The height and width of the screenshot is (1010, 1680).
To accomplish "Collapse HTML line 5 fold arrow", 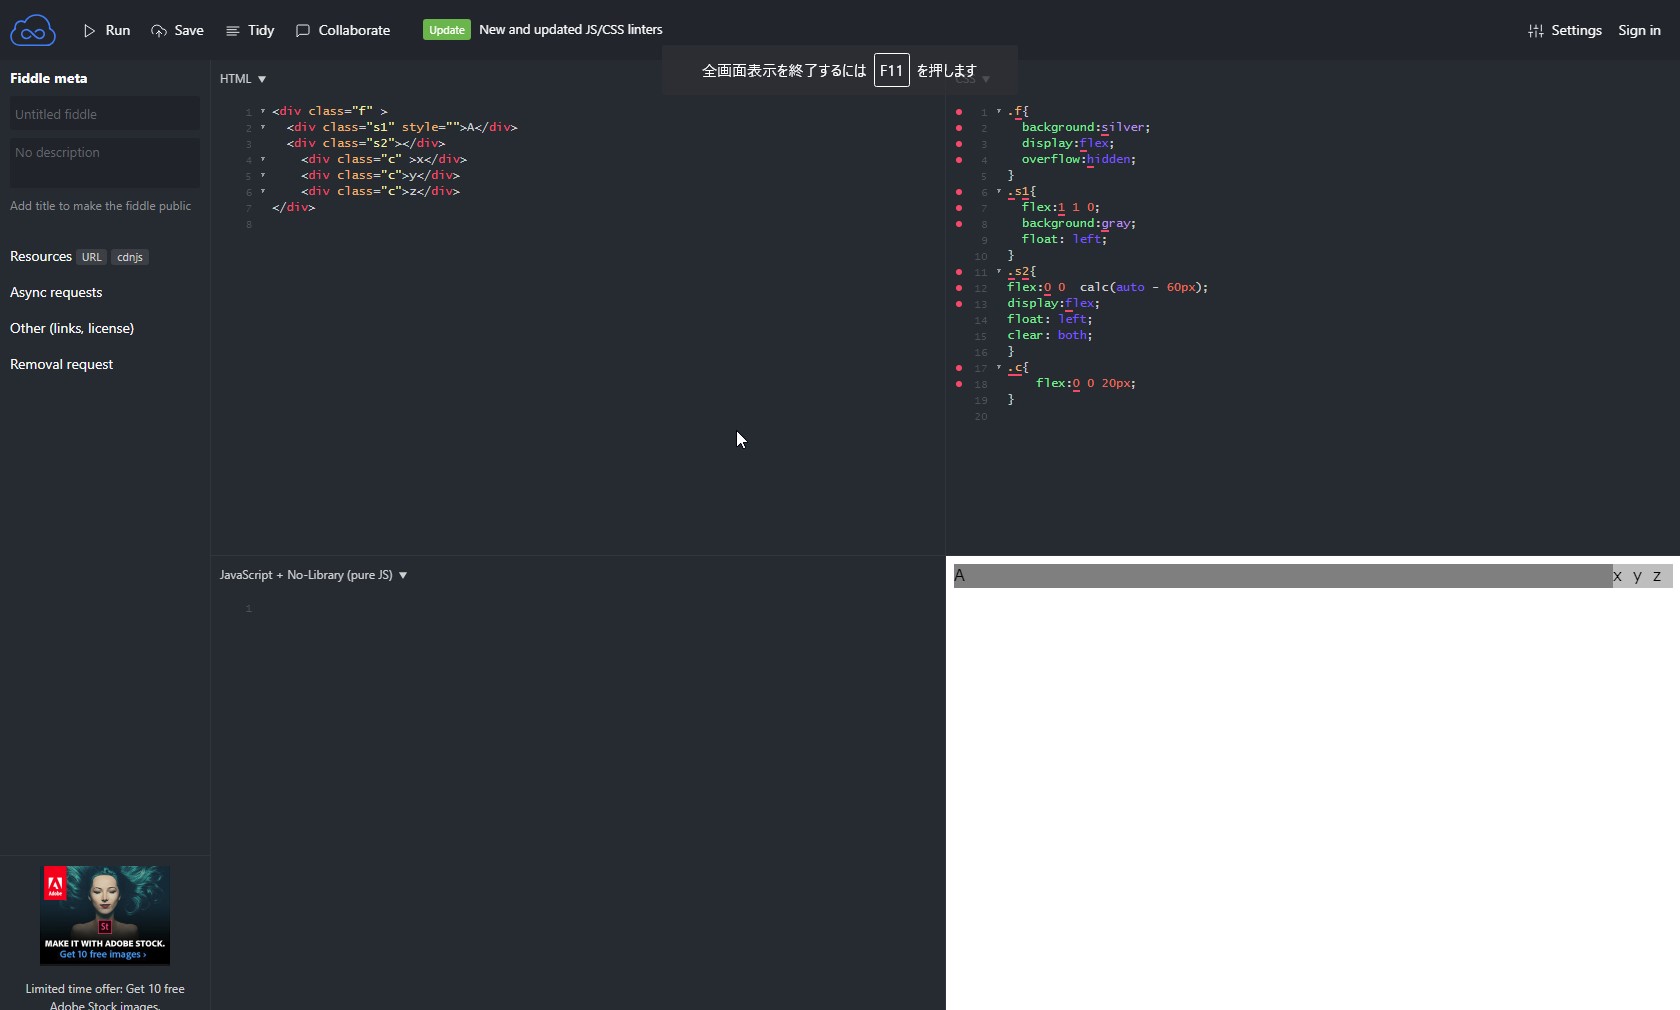I will tap(263, 175).
